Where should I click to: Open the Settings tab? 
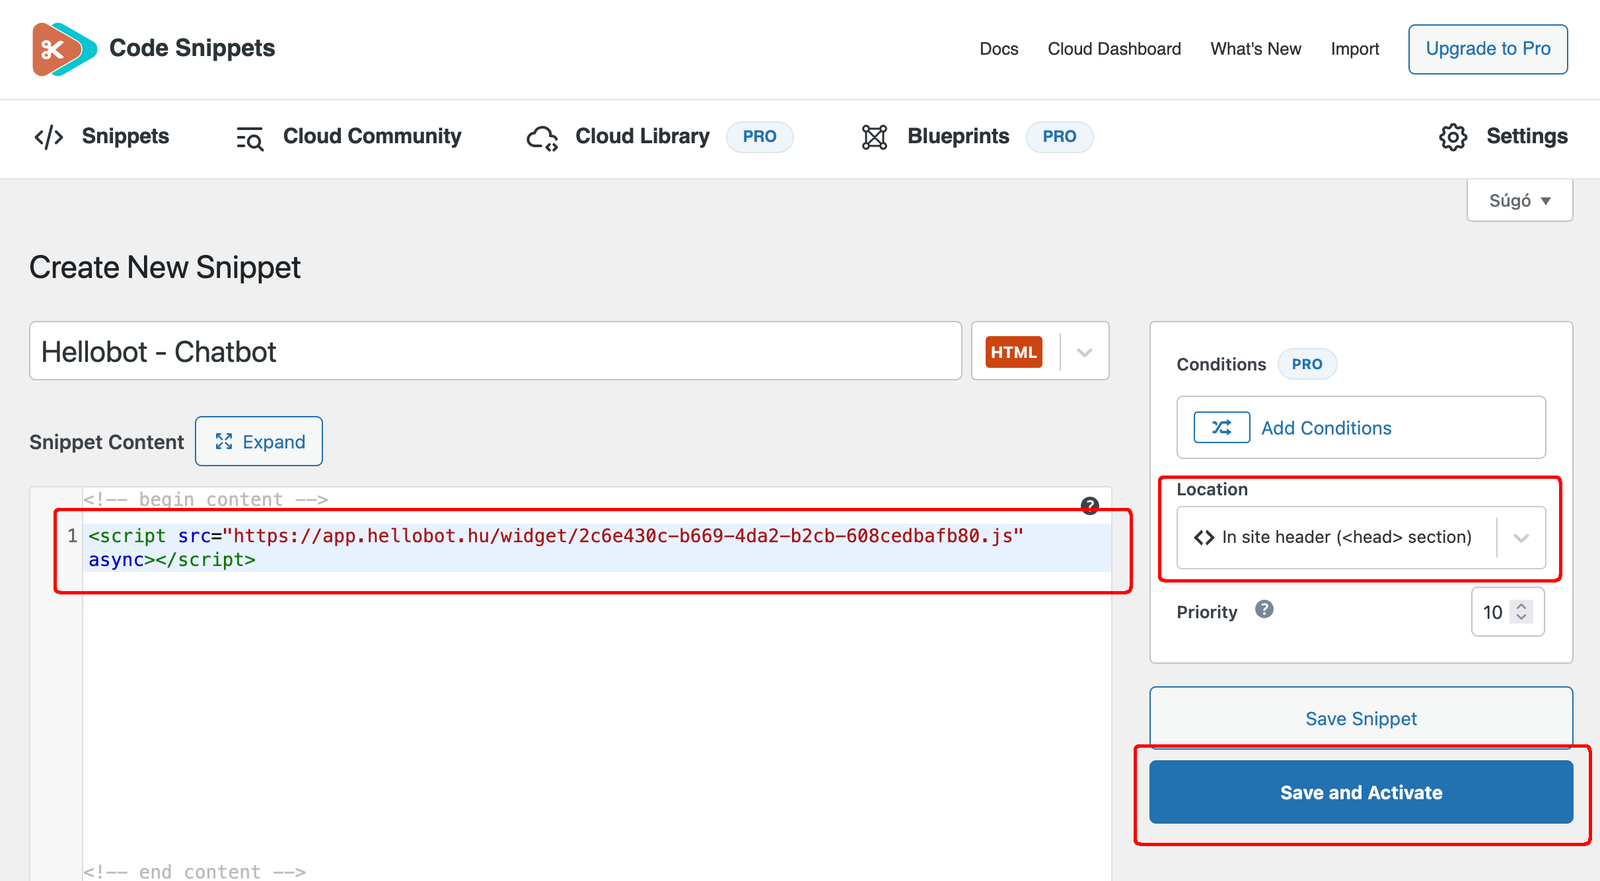[1503, 137]
